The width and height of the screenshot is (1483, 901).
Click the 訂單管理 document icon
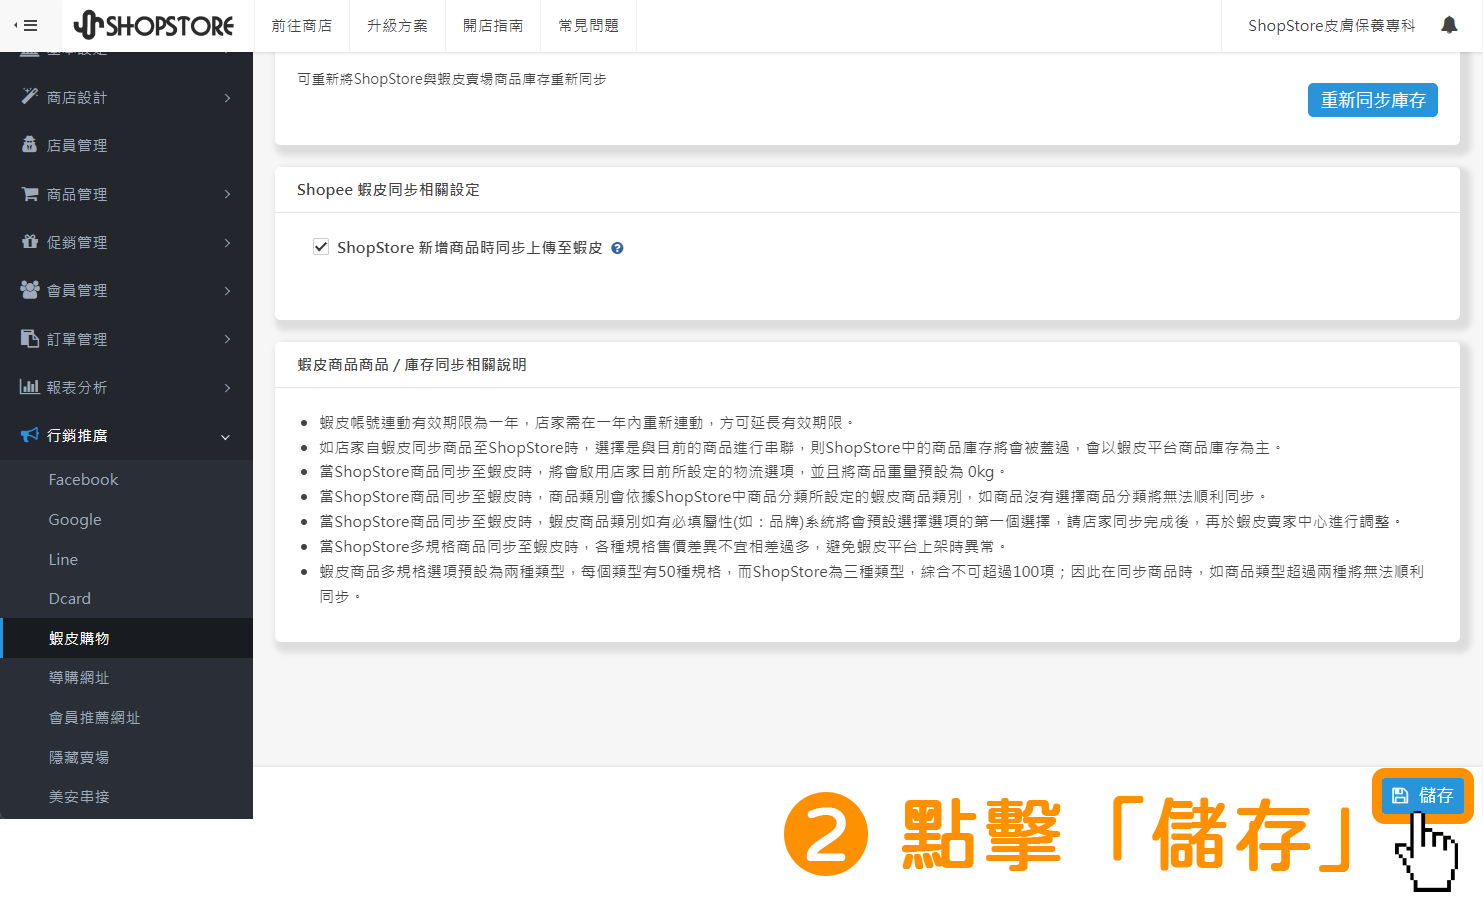(30, 338)
